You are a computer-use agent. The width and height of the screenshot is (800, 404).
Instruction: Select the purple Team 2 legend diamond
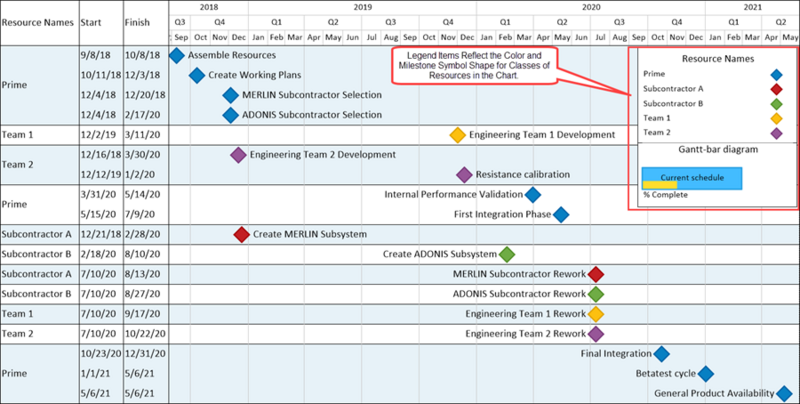pos(777,134)
